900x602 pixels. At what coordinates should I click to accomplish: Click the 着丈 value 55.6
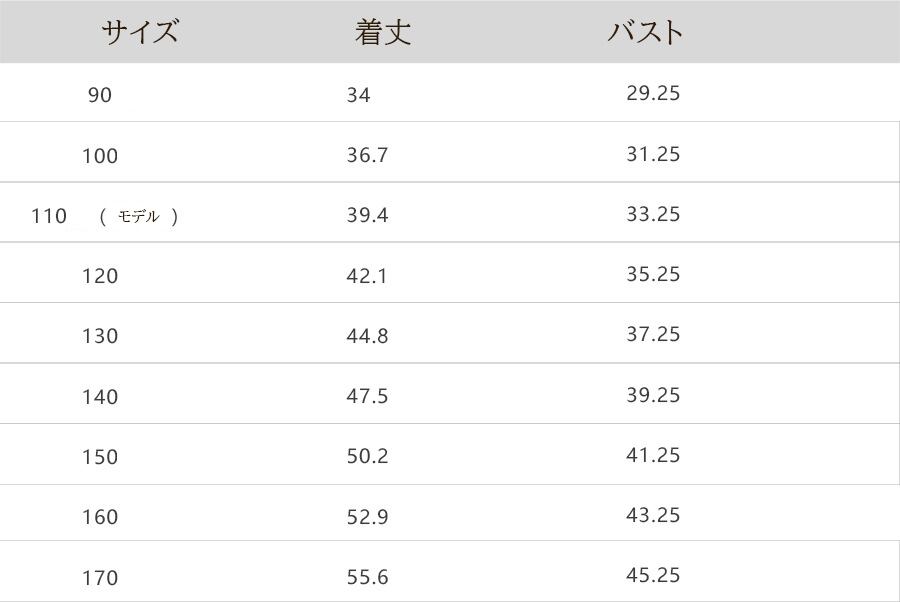367,578
